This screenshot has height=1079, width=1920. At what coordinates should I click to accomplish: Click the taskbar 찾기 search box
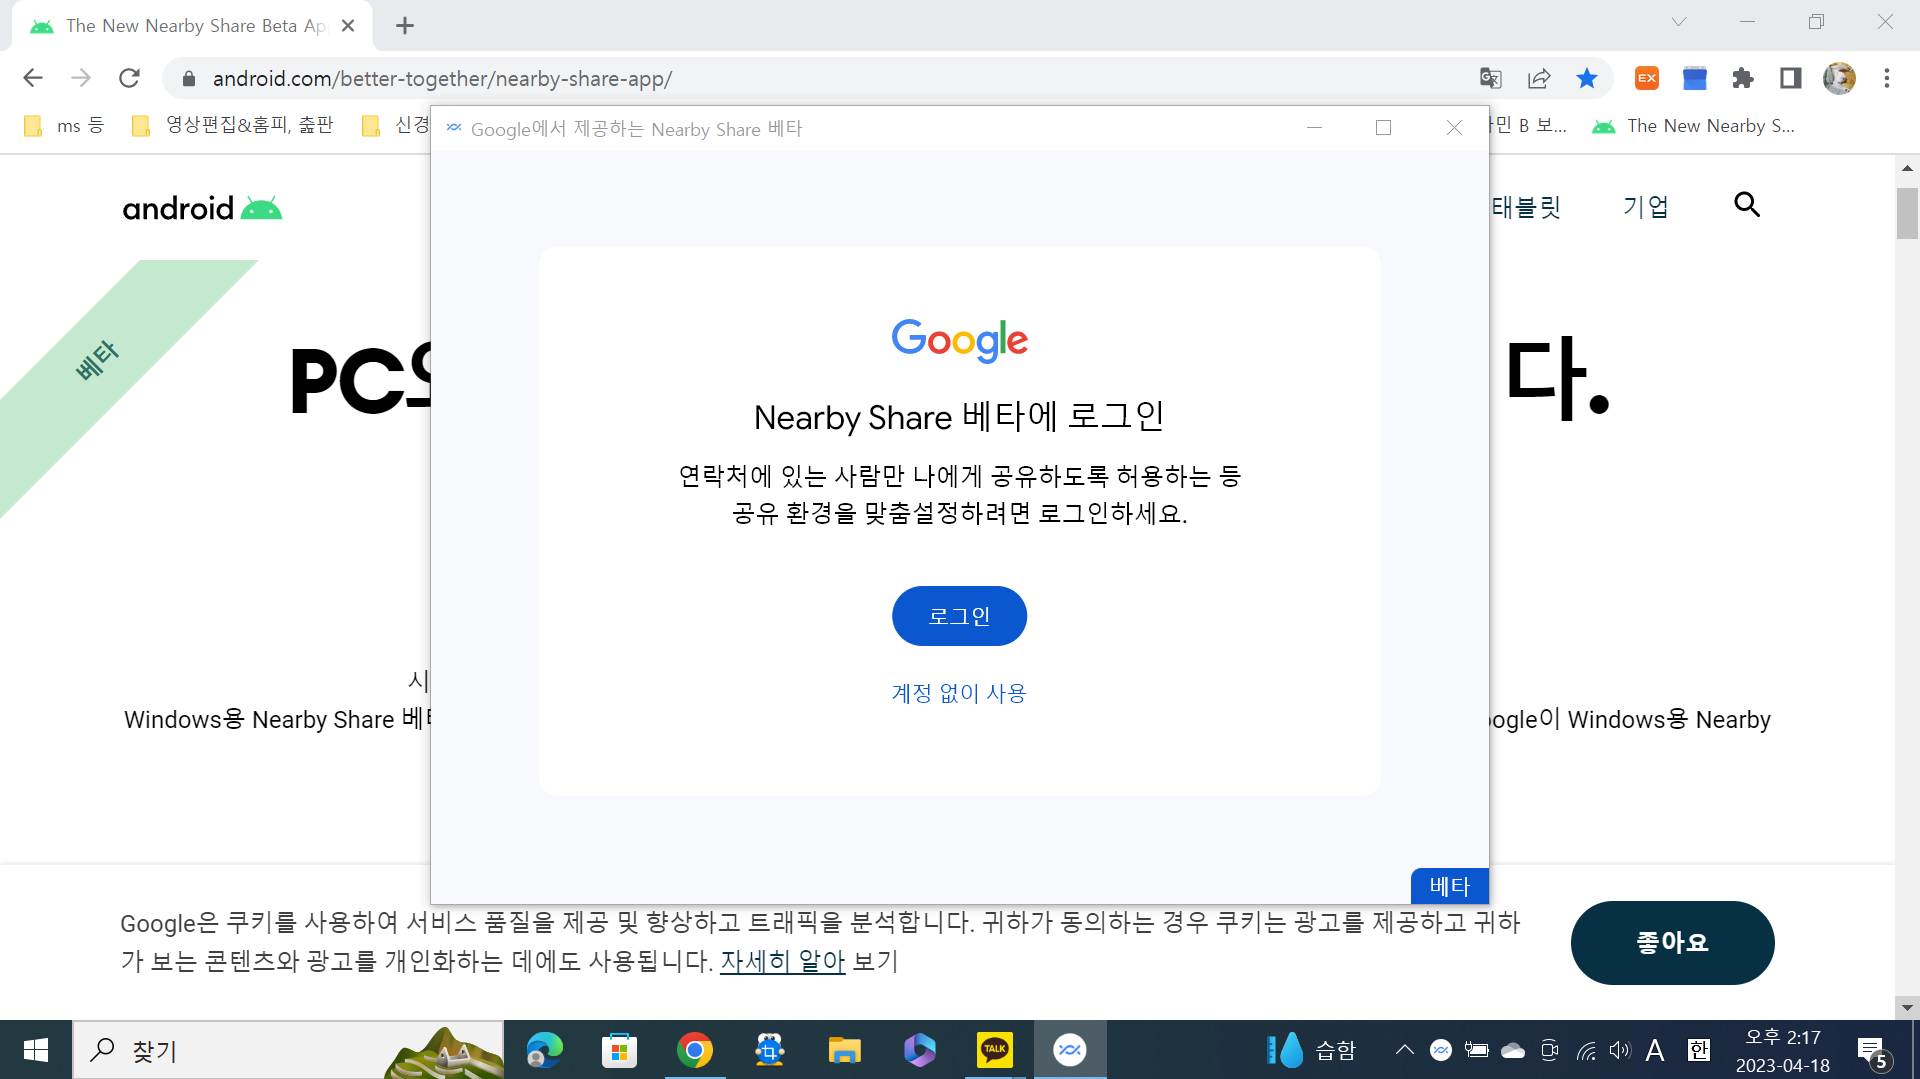coord(288,1050)
